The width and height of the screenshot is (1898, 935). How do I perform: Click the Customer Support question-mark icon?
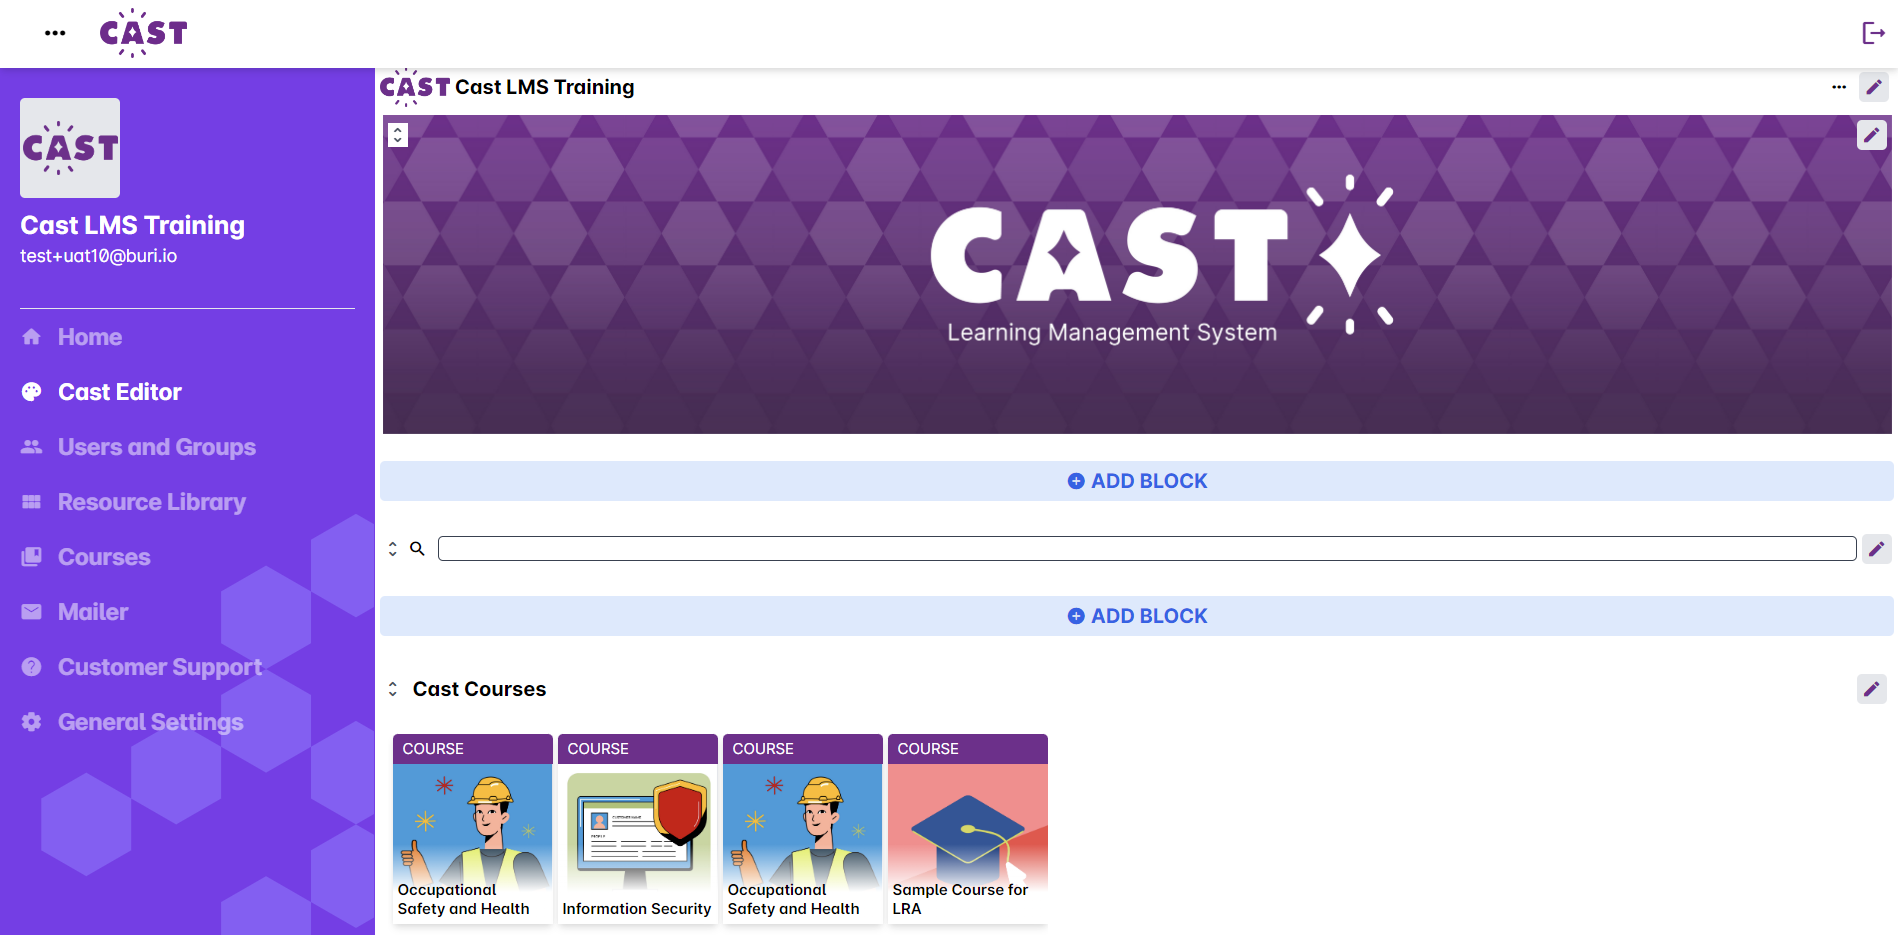(x=32, y=667)
